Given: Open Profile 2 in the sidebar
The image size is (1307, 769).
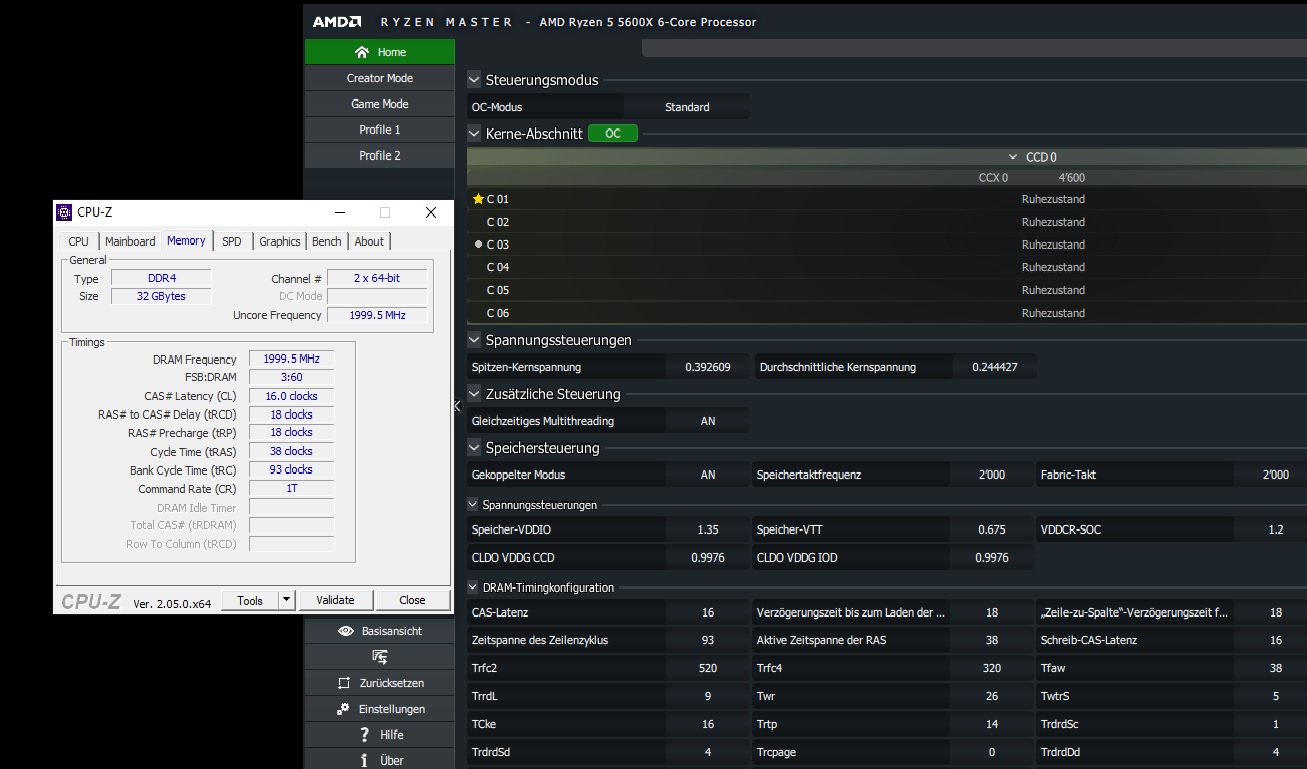Looking at the screenshot, I should 380,156.
